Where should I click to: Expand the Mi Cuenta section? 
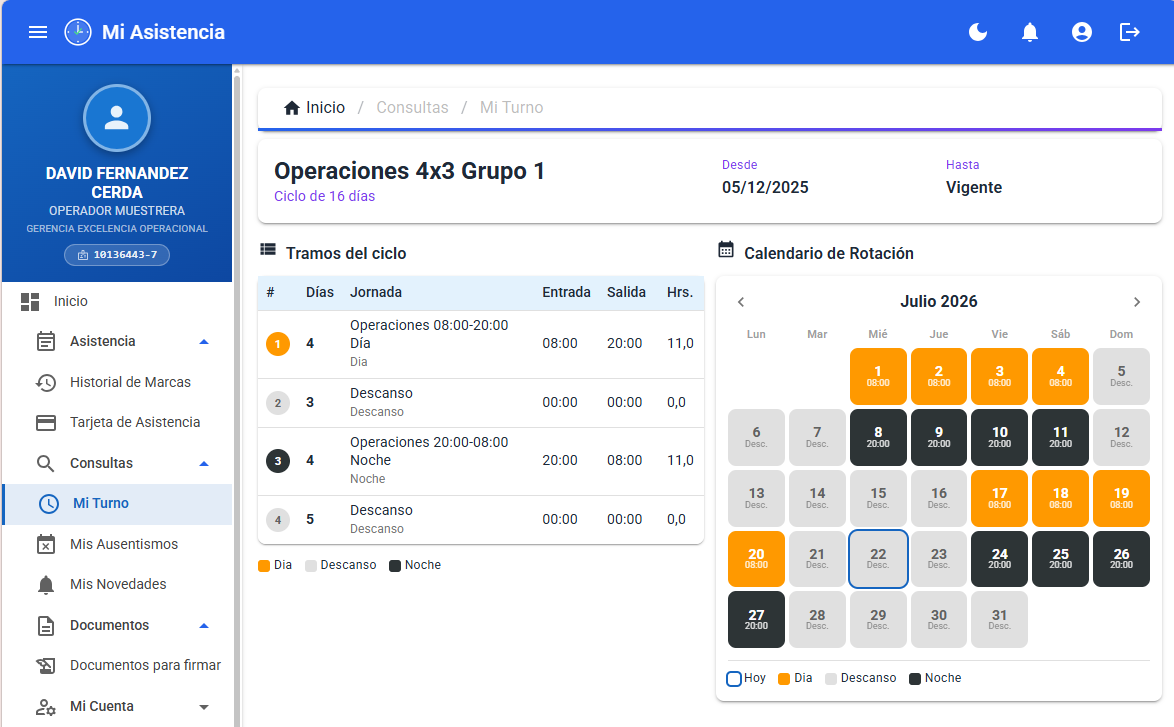click(x=204, y=707)
